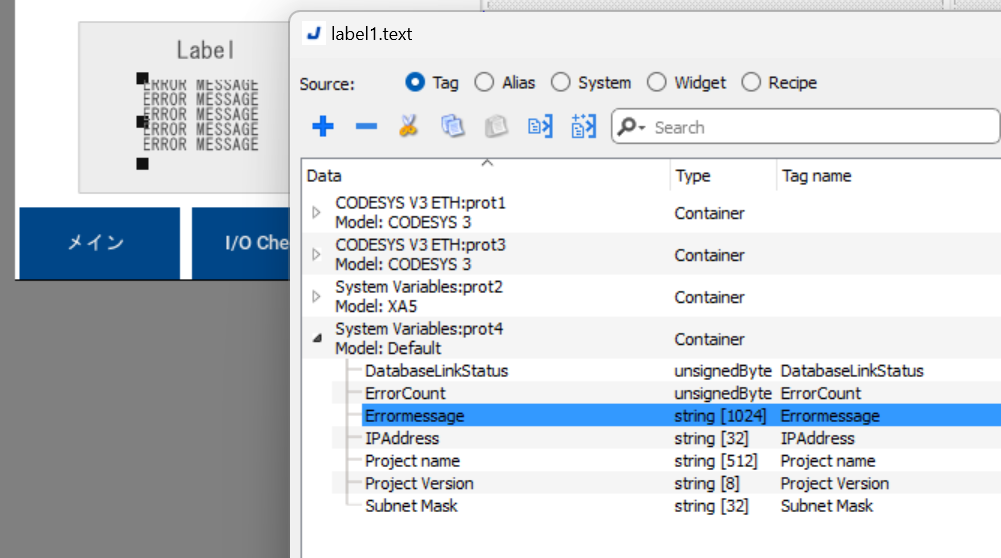Screen dimensions: 1001x558
Task: Click the string [1024] type cell
Action: (719, 416)
